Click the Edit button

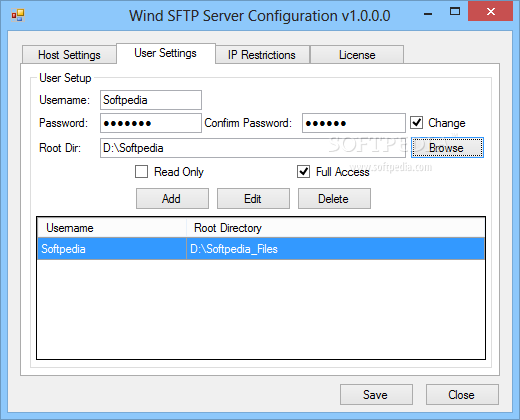point(253,199)
